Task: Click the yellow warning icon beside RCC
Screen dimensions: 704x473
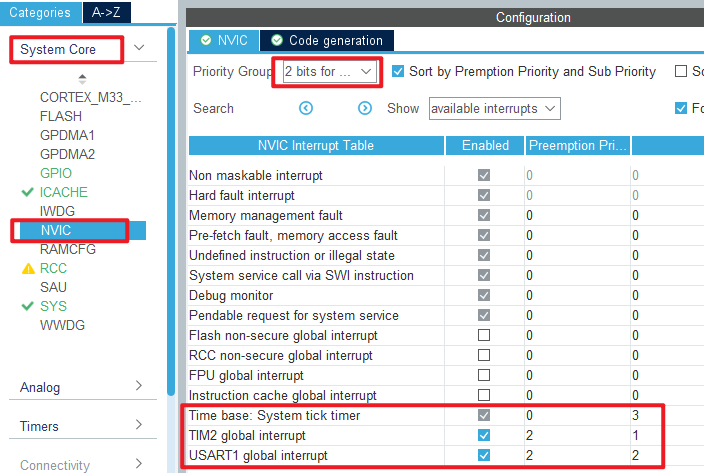Action: click(28, 268)
